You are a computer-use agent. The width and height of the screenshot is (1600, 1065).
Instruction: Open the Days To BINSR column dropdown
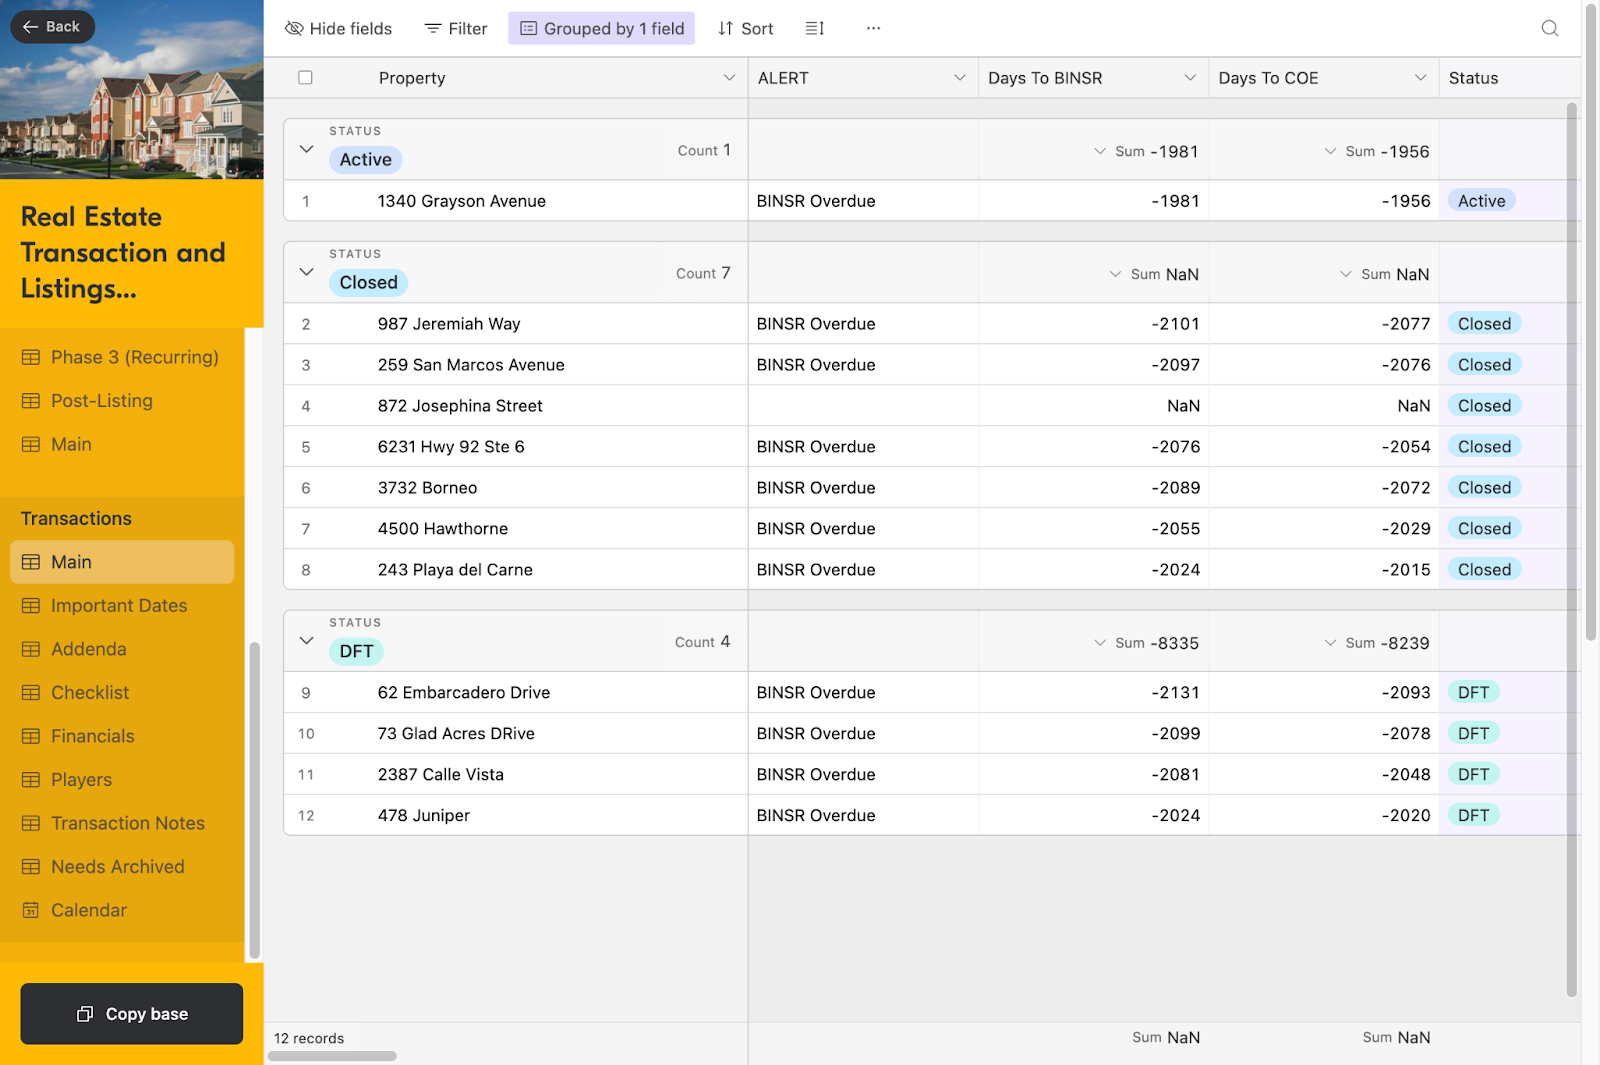[1189, 78]
